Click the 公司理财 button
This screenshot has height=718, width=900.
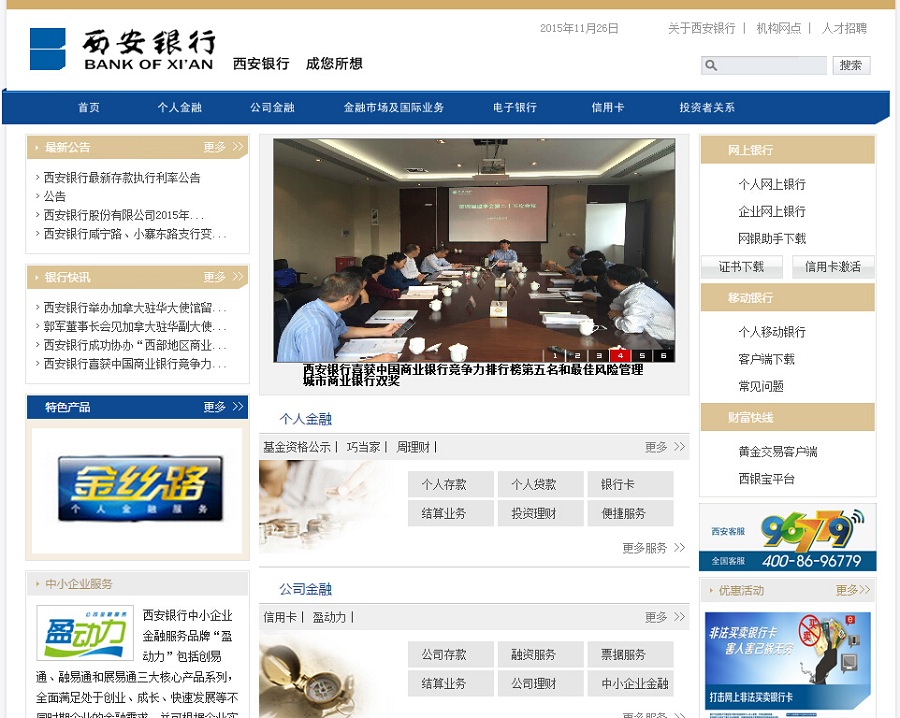point(541,684)
